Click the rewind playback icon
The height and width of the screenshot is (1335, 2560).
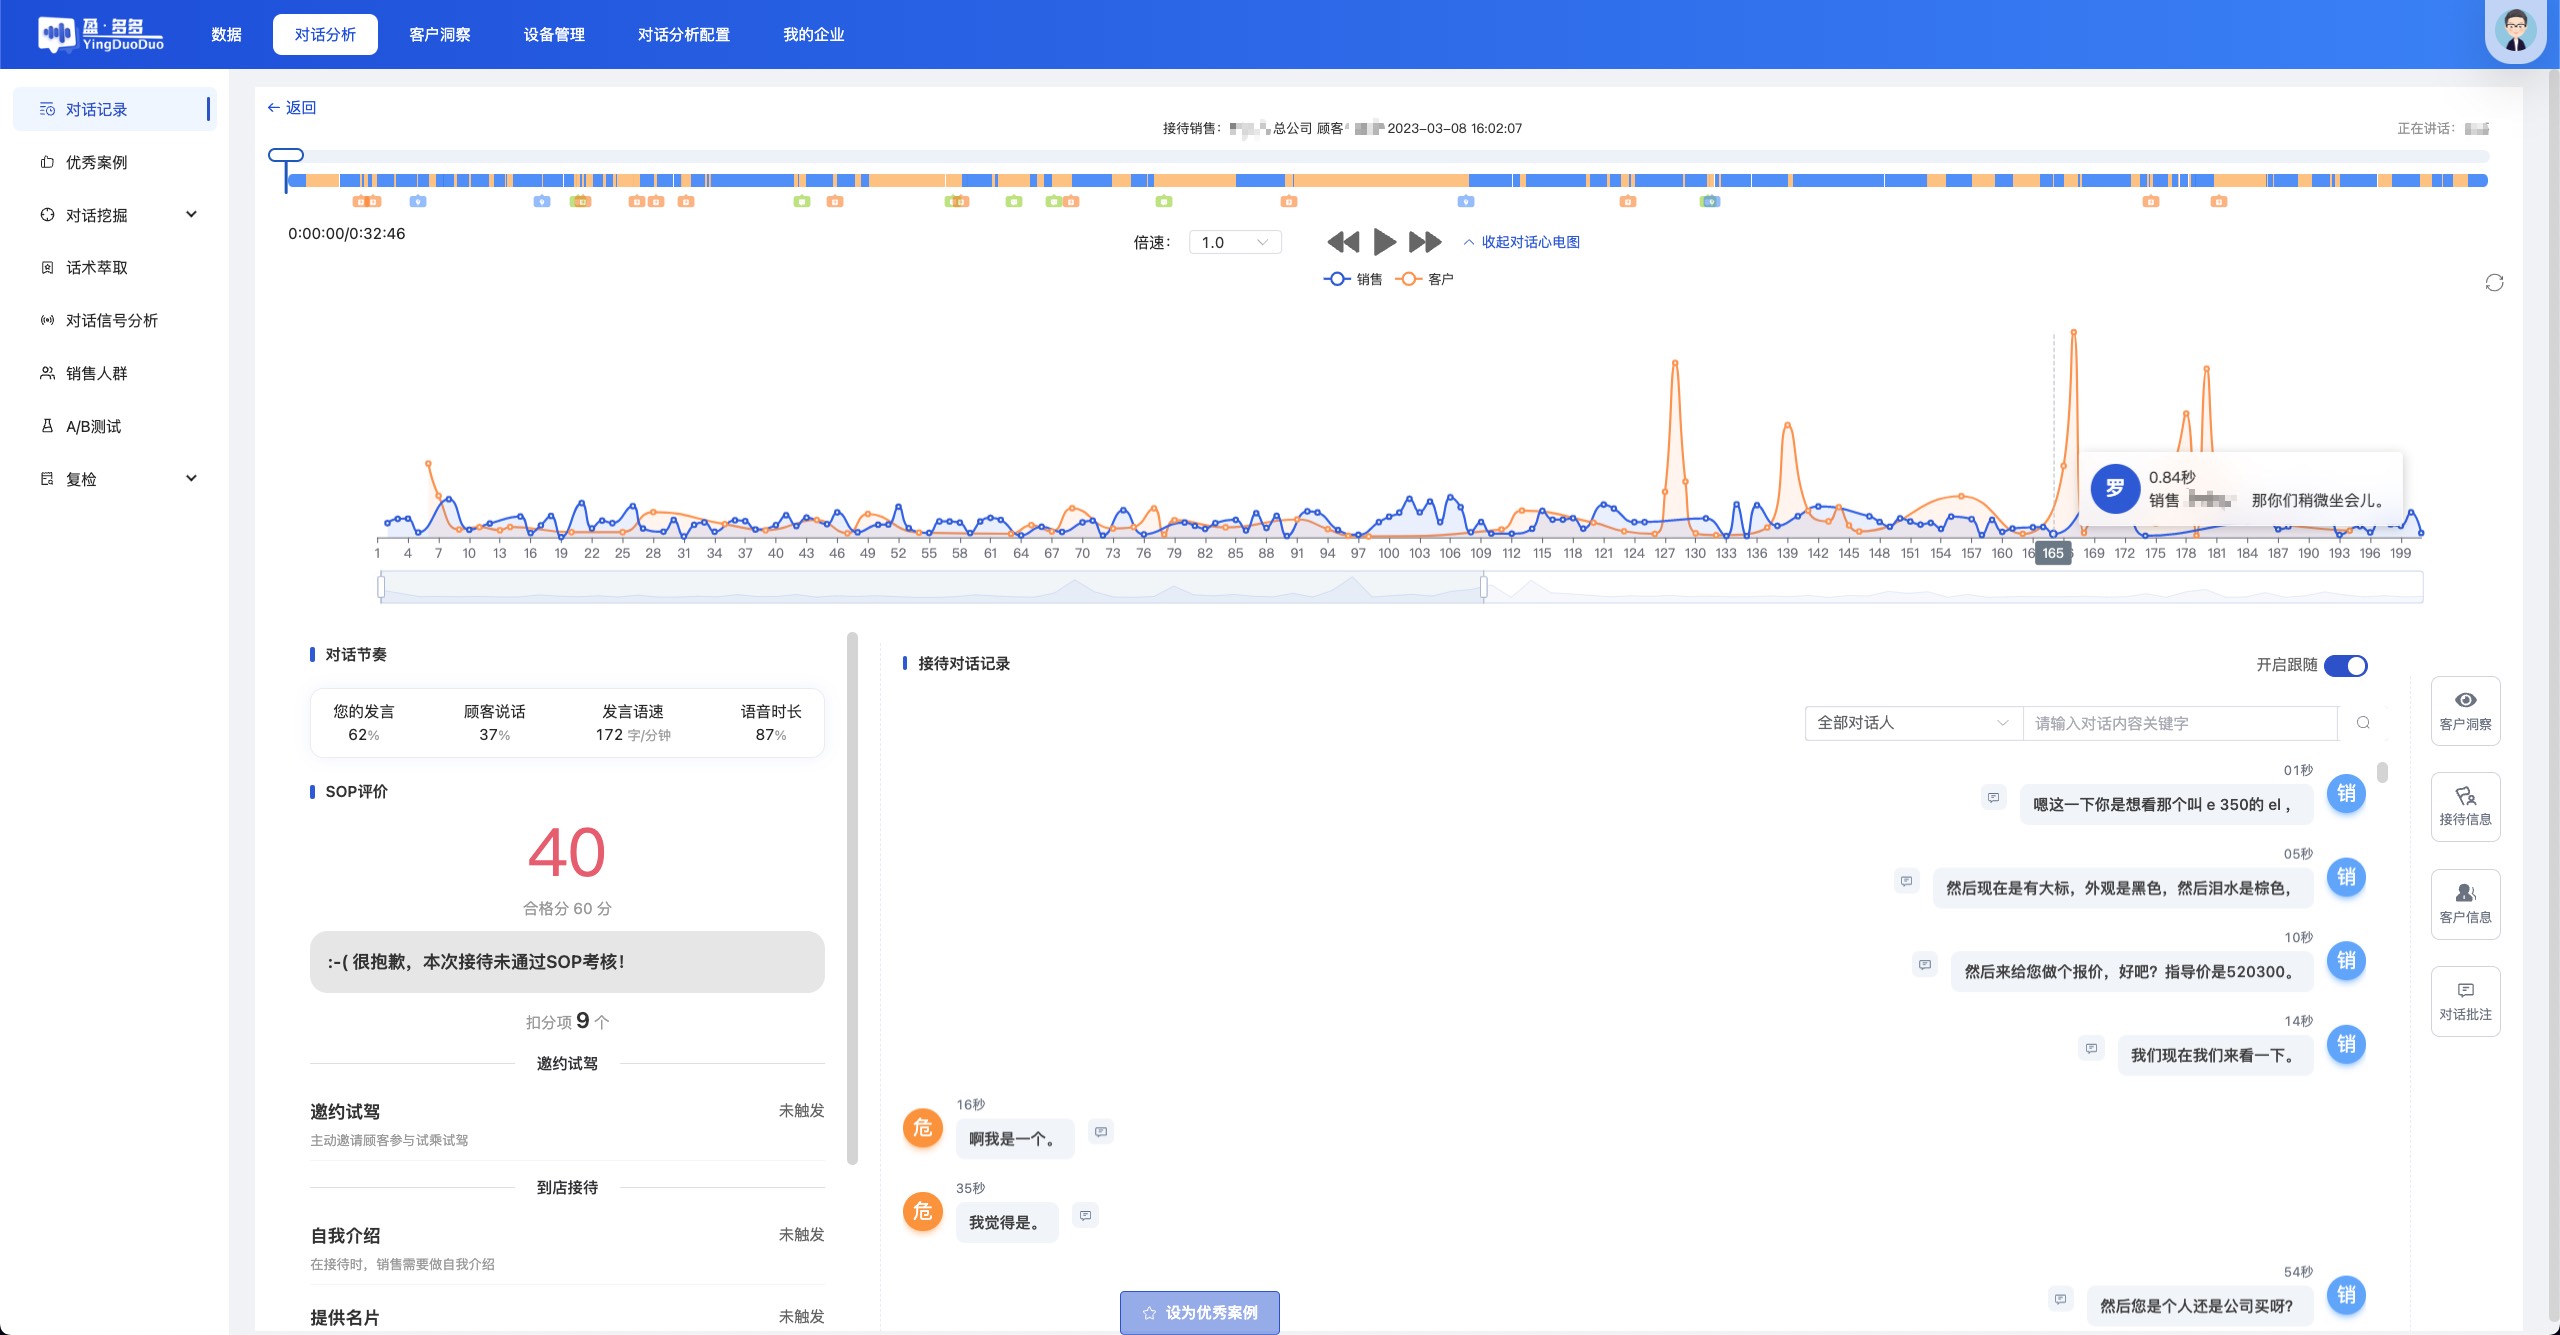point(1342,242)
